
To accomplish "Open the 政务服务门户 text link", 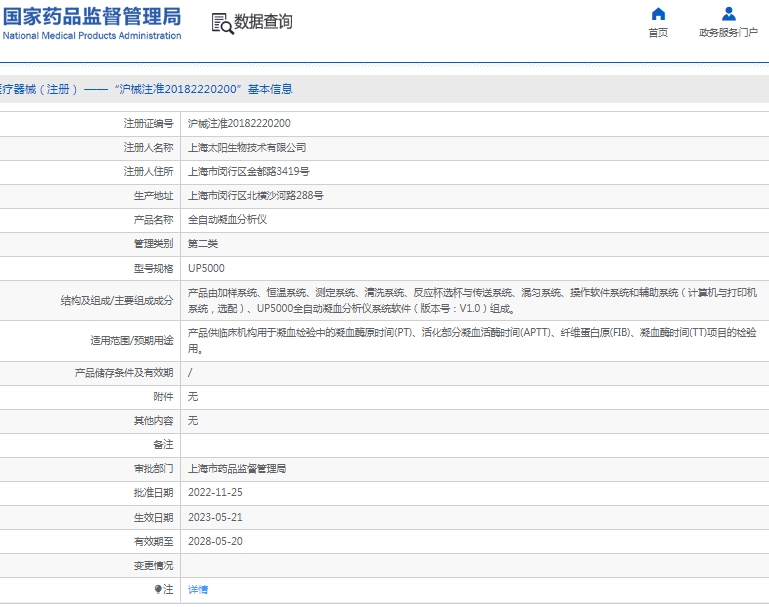I will [728, 33].
